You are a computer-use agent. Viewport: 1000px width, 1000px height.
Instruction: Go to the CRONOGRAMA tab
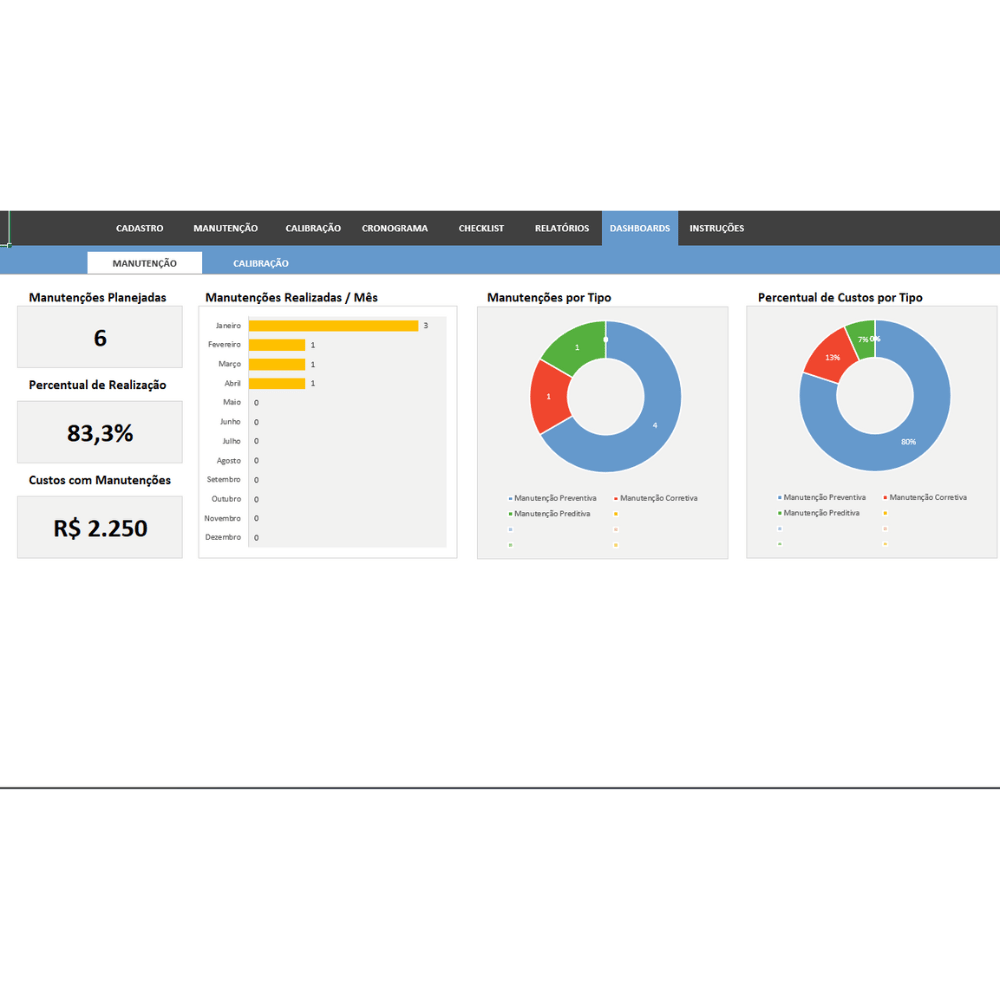(x=395, y=228)
